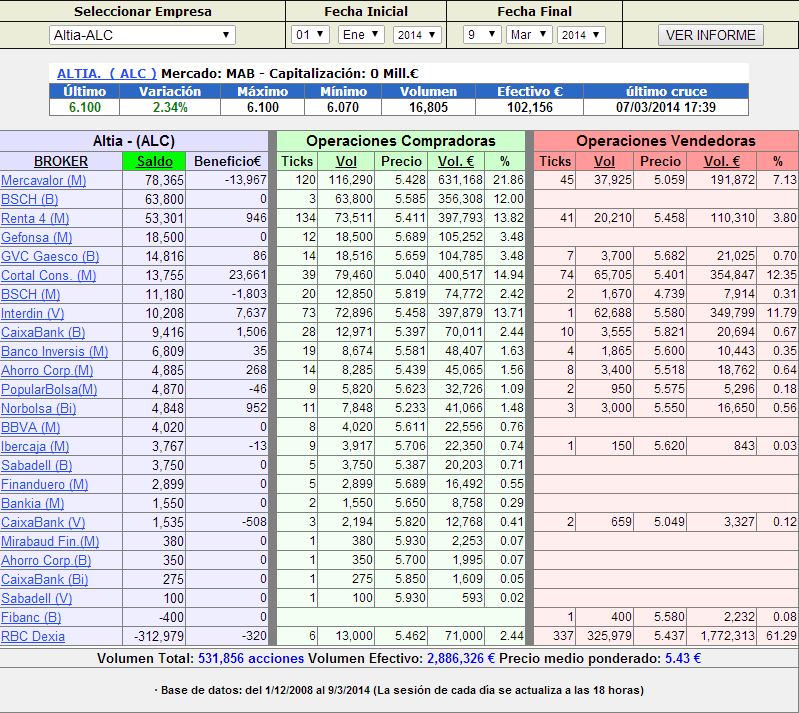Screen dimensions: 799x713
Task: Click the Altia - (ALC) table title
Action: point(134,141)
